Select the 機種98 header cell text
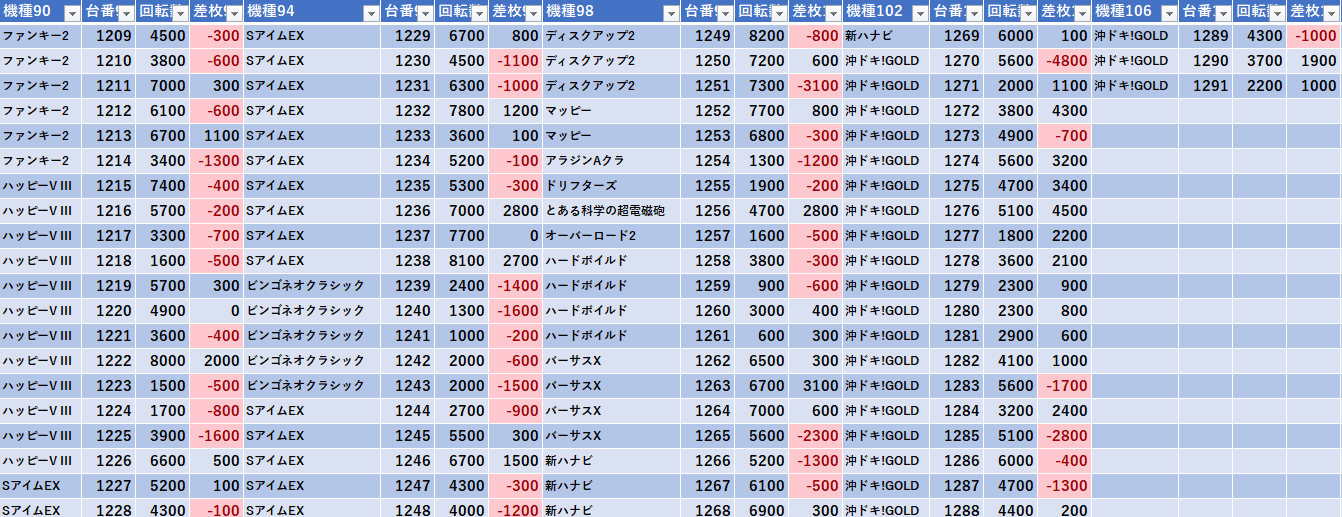1342x517 pixels. (x=570, y=12)
